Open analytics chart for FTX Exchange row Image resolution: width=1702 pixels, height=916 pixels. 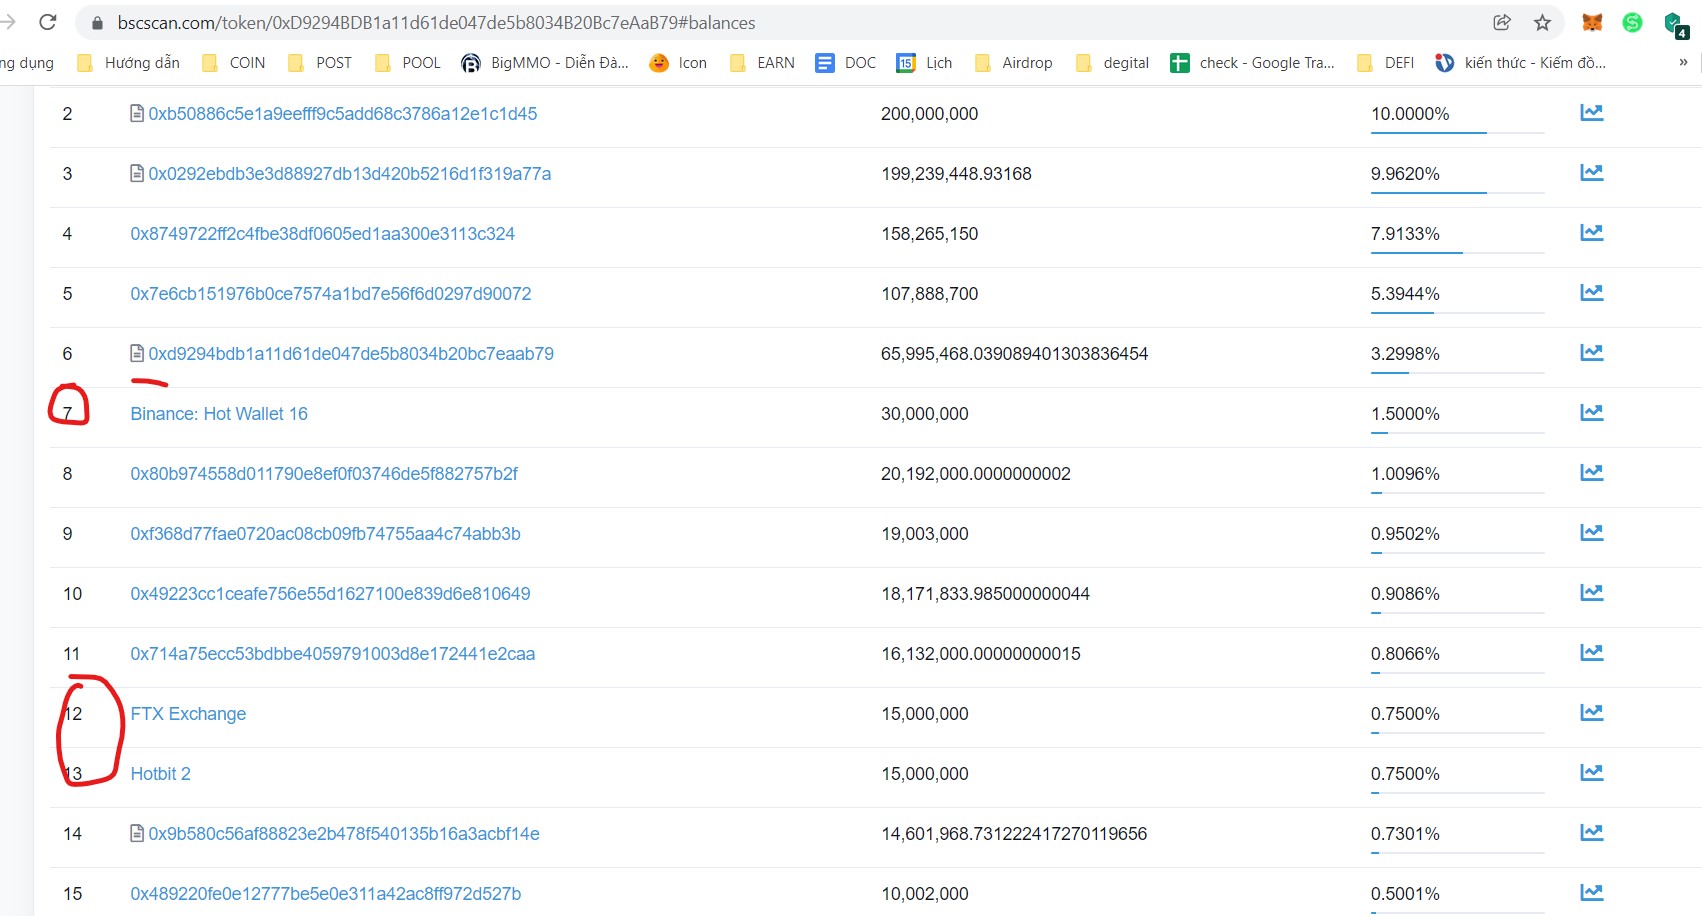[x=1591, y=713]
